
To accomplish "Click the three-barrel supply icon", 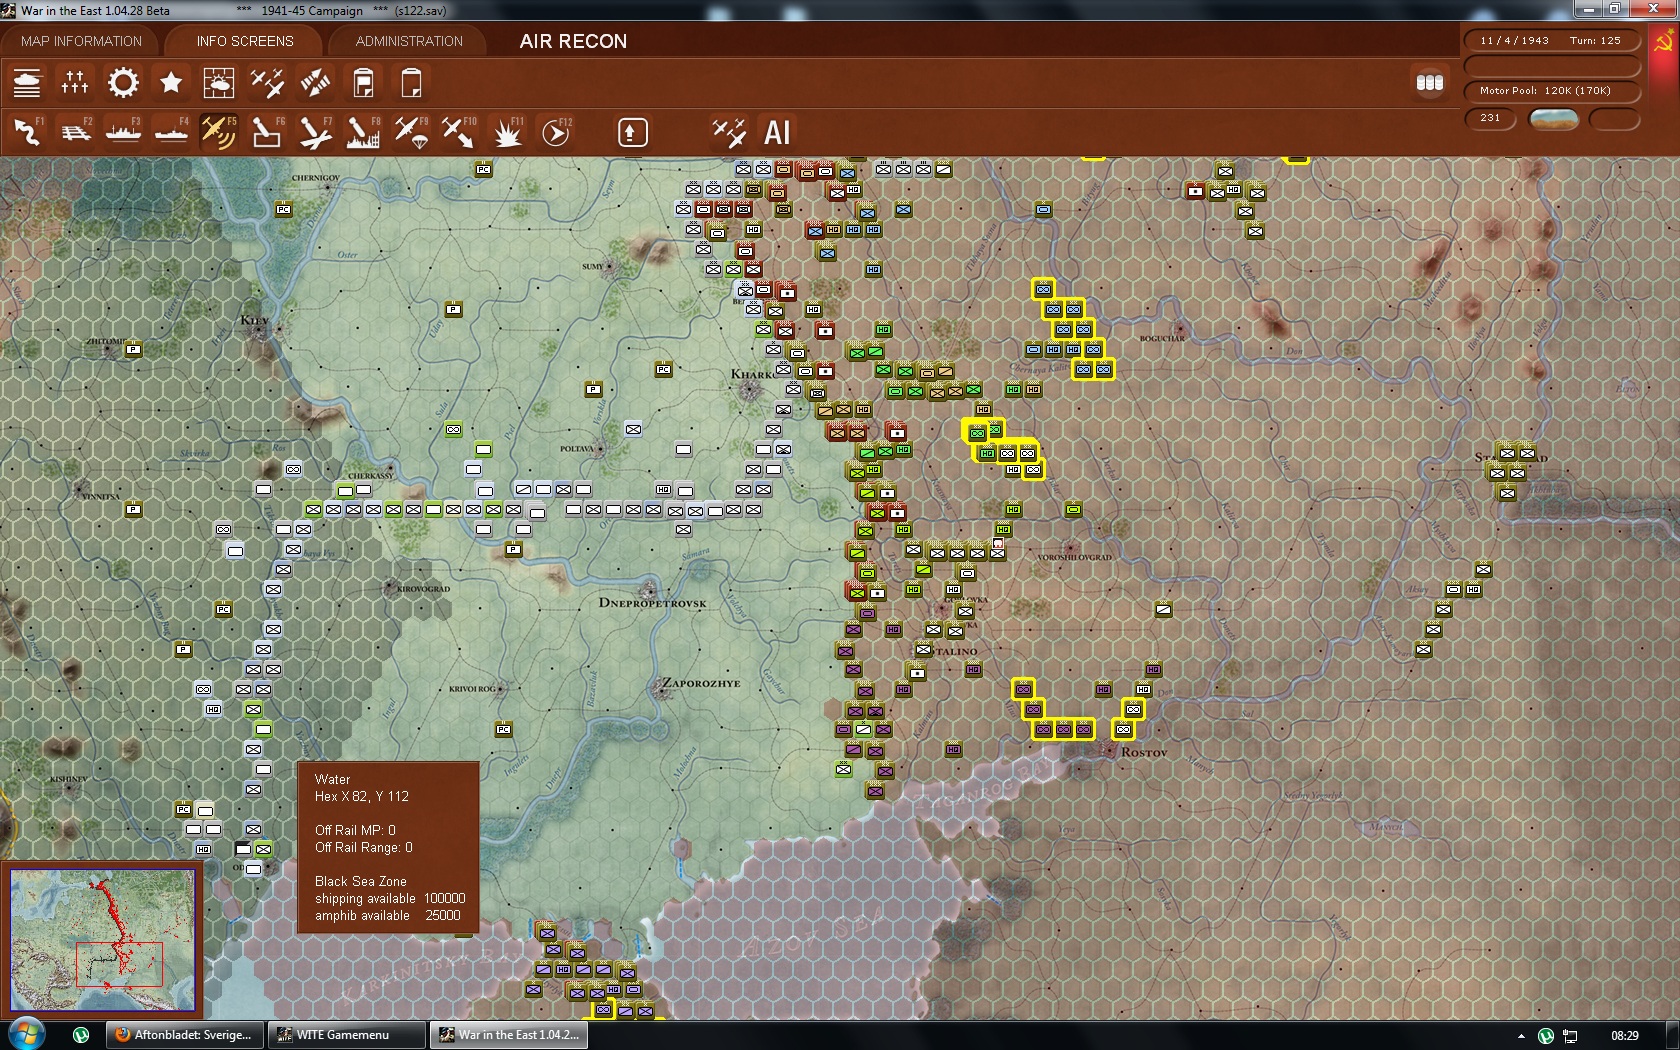I will [x=1430, y=82].
